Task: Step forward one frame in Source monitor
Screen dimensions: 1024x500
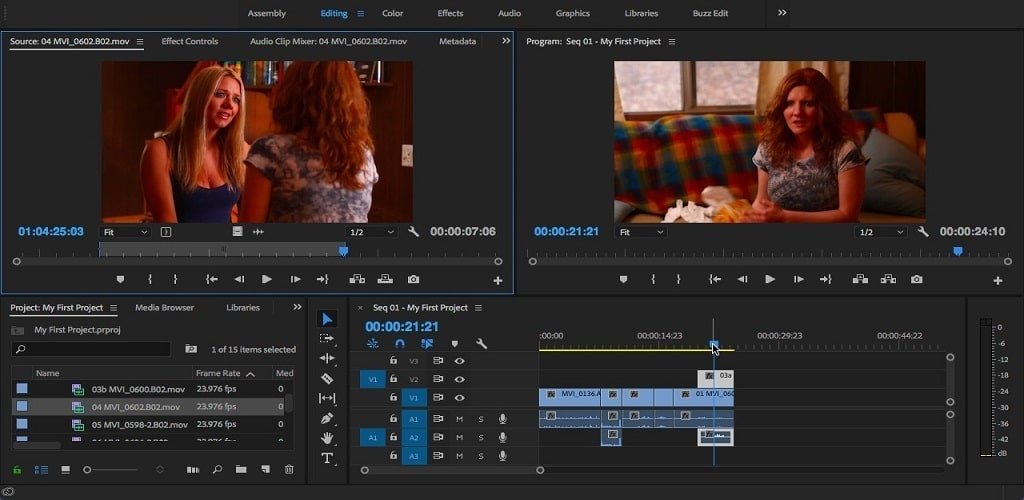Action: pos(295,279)
